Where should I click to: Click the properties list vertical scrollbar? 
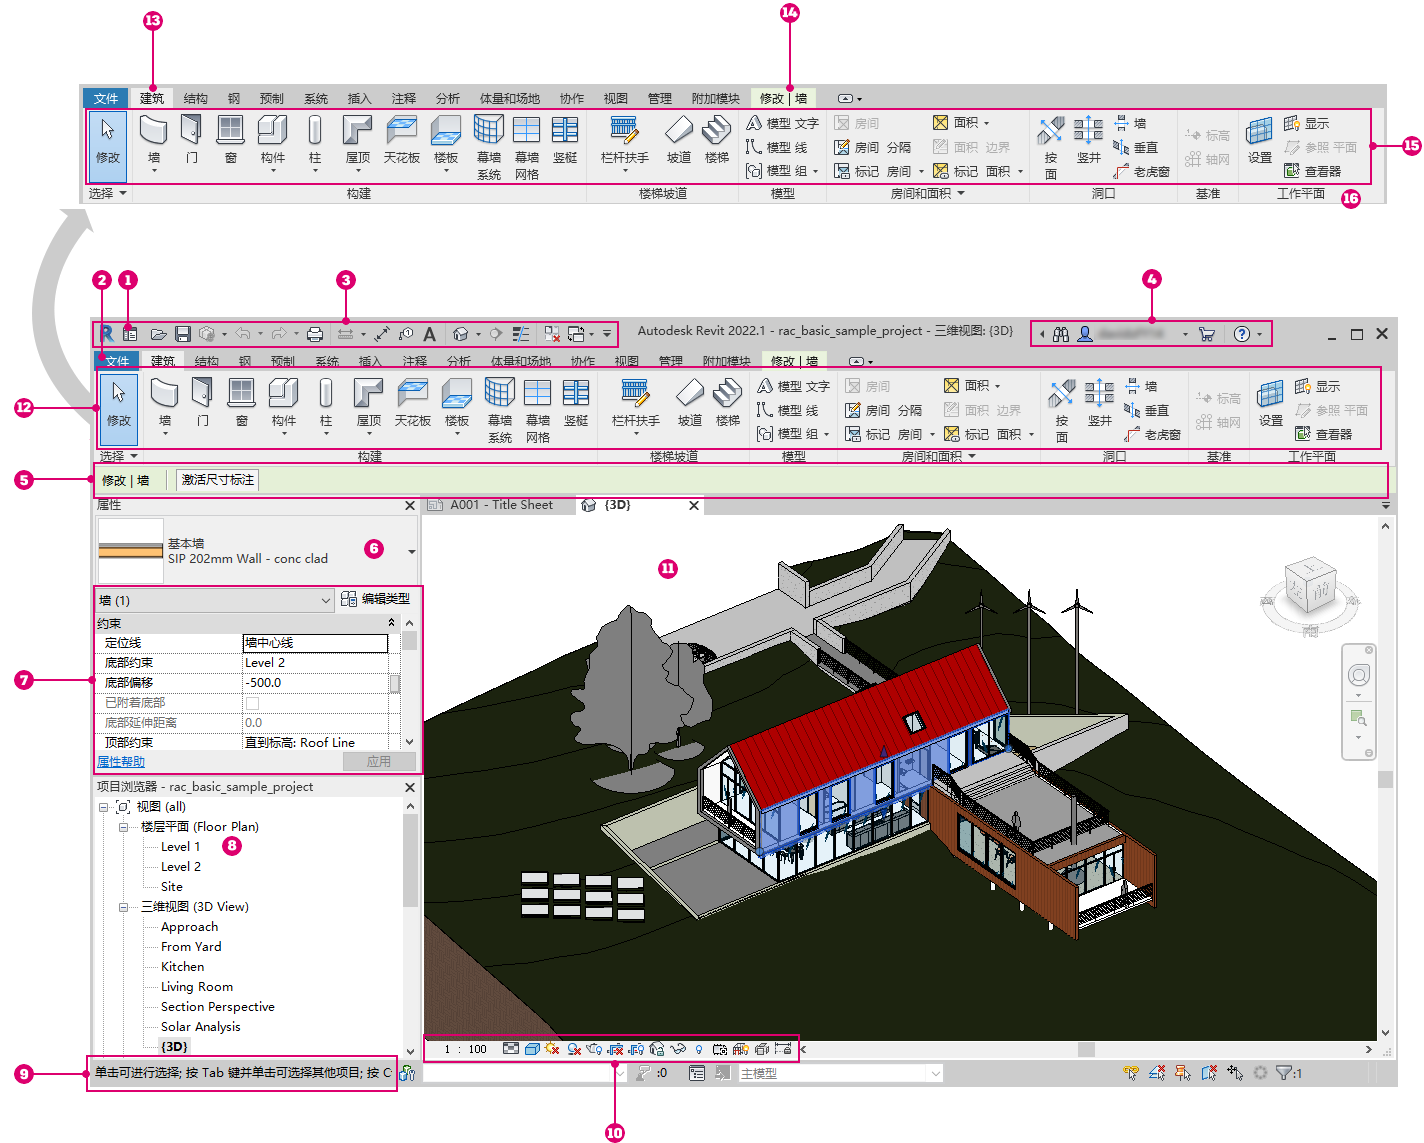point(410,641)
